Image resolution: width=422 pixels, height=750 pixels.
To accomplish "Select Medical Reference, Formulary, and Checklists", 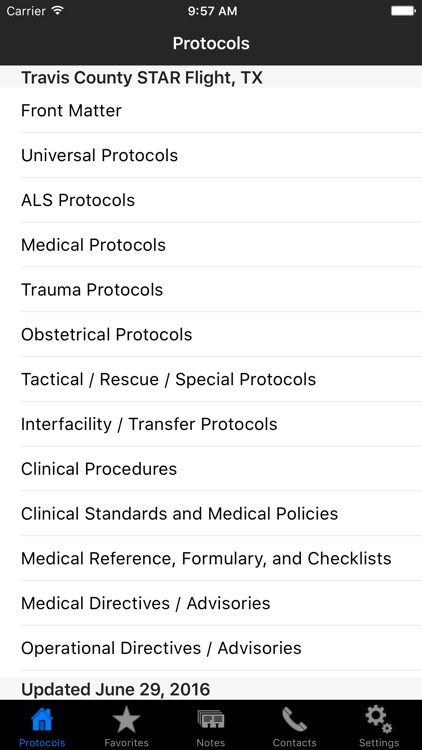I will coord(211,559).
